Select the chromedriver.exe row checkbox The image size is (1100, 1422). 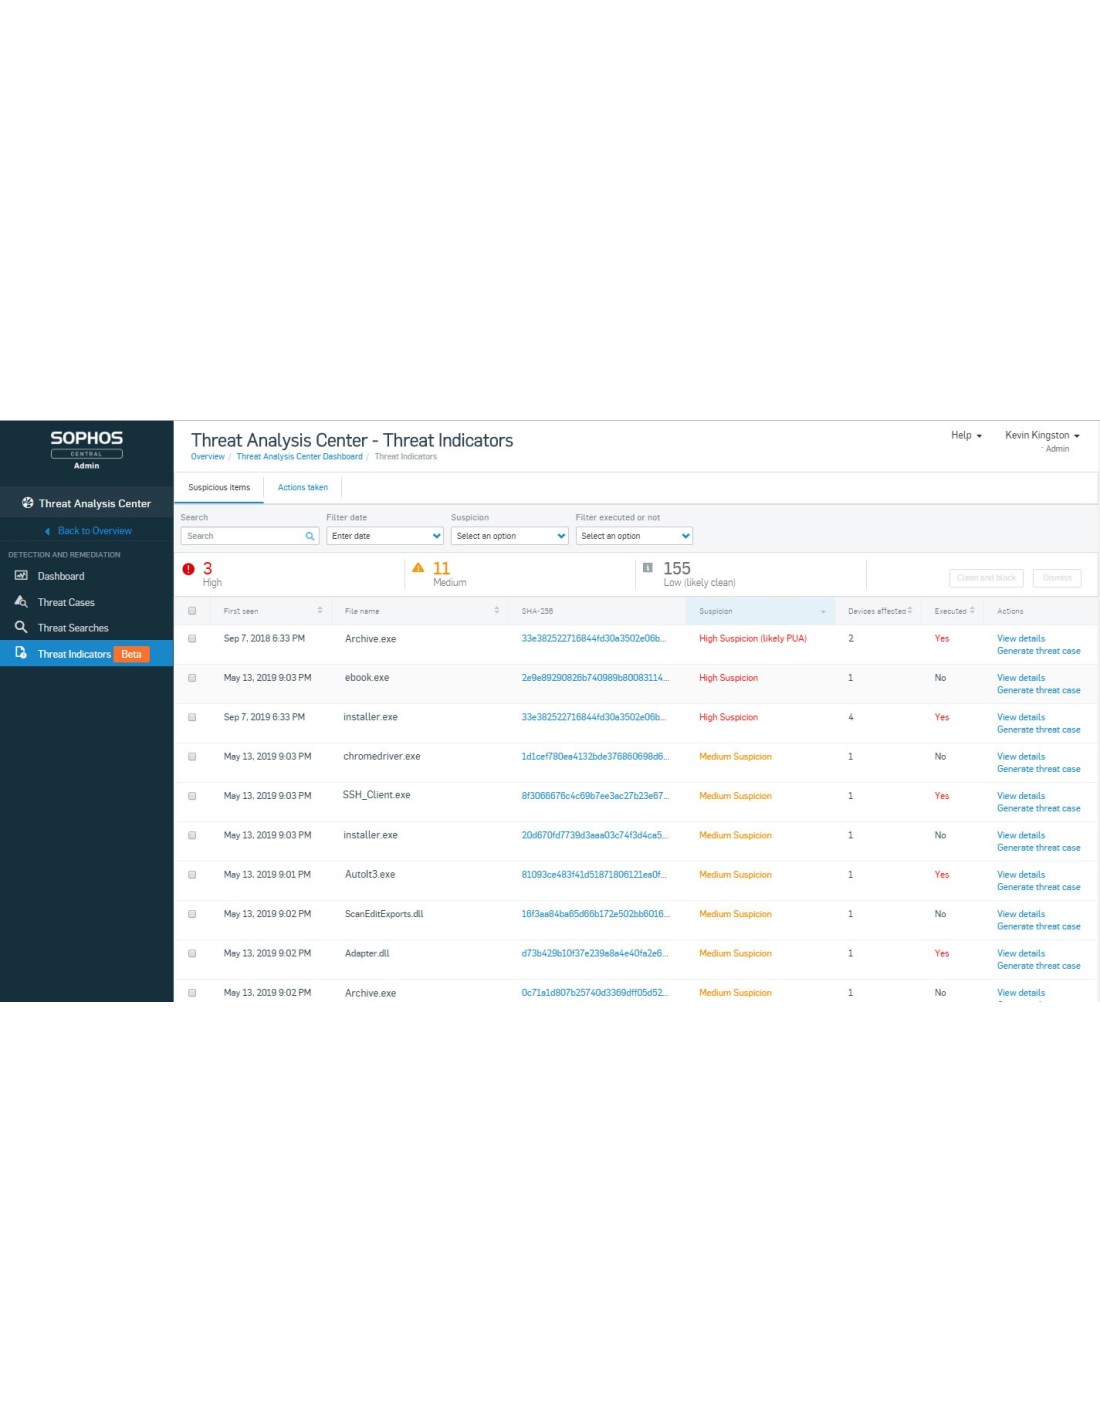coord(192,757)
